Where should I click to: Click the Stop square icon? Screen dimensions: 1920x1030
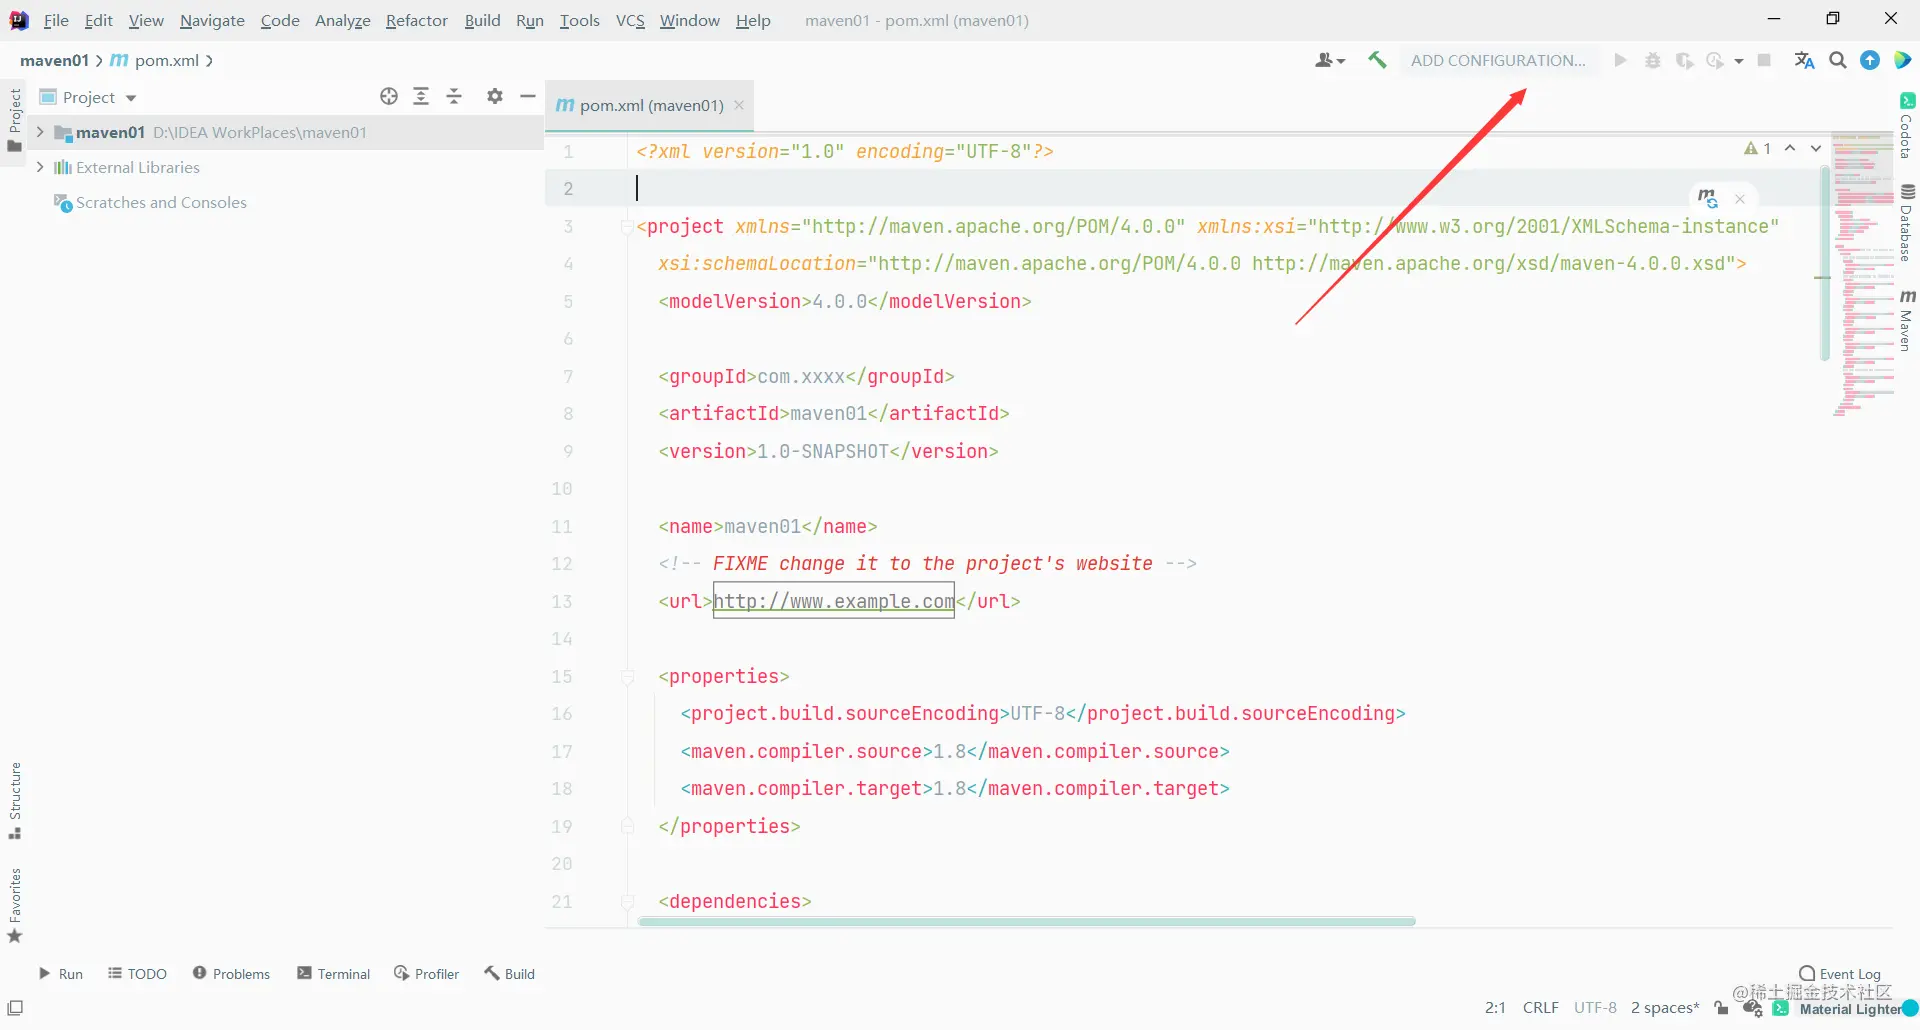coord(1765,60)
